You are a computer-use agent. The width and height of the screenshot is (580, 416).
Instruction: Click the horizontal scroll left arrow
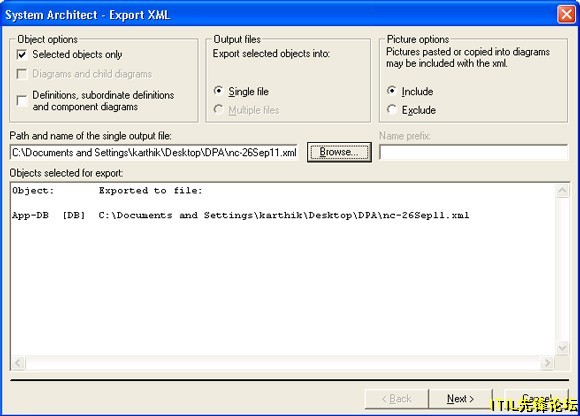click(18, 363)
